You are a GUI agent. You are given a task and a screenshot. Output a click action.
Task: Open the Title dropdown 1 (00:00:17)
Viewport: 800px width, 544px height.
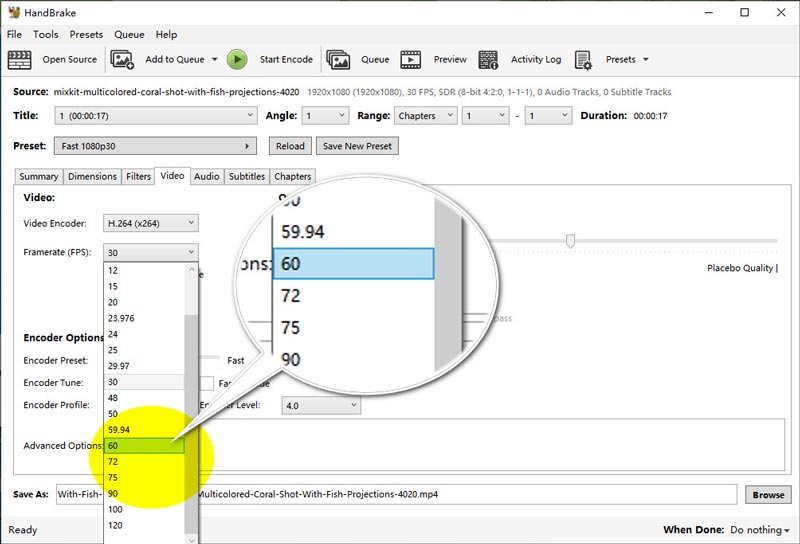click(x=155, y=116)
